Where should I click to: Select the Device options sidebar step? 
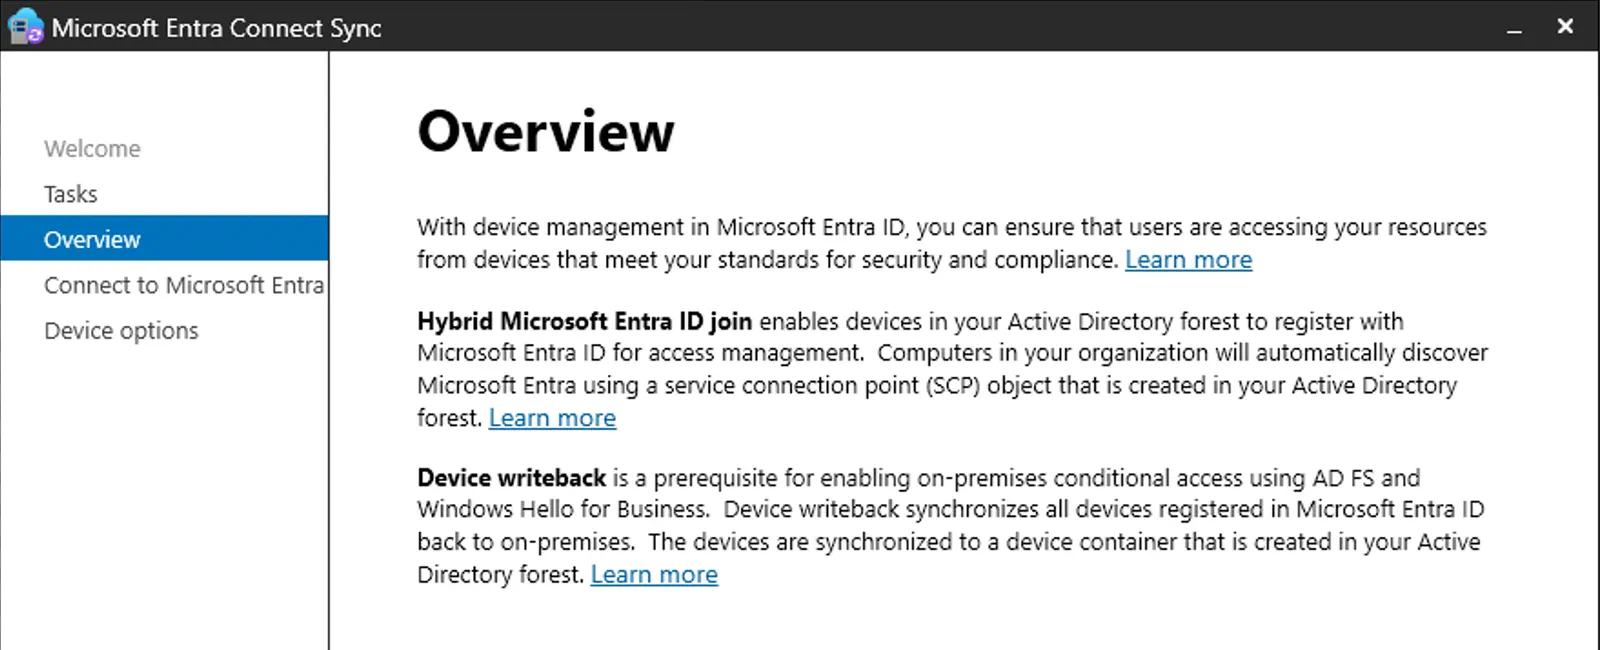click(x=121, y=331)
